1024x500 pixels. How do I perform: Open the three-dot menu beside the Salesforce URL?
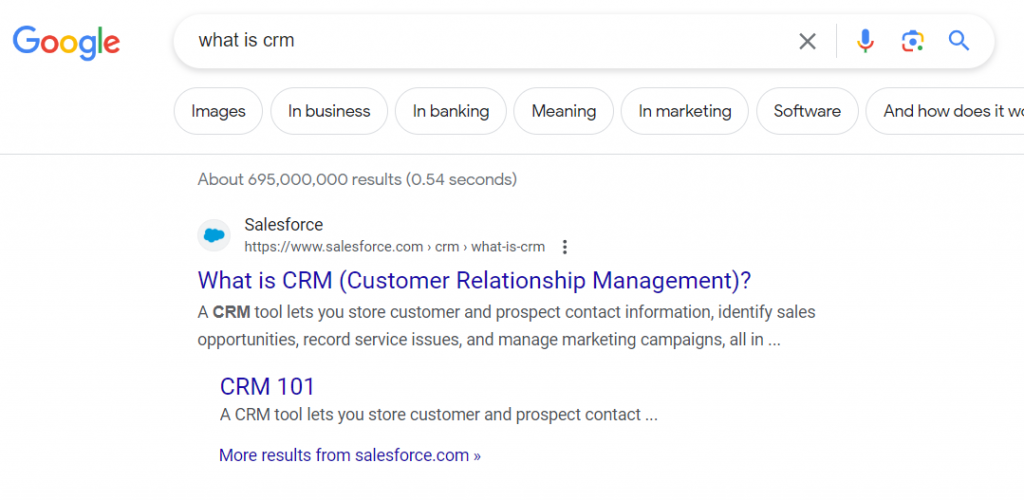pyautogui.click(x=565, y=247)
